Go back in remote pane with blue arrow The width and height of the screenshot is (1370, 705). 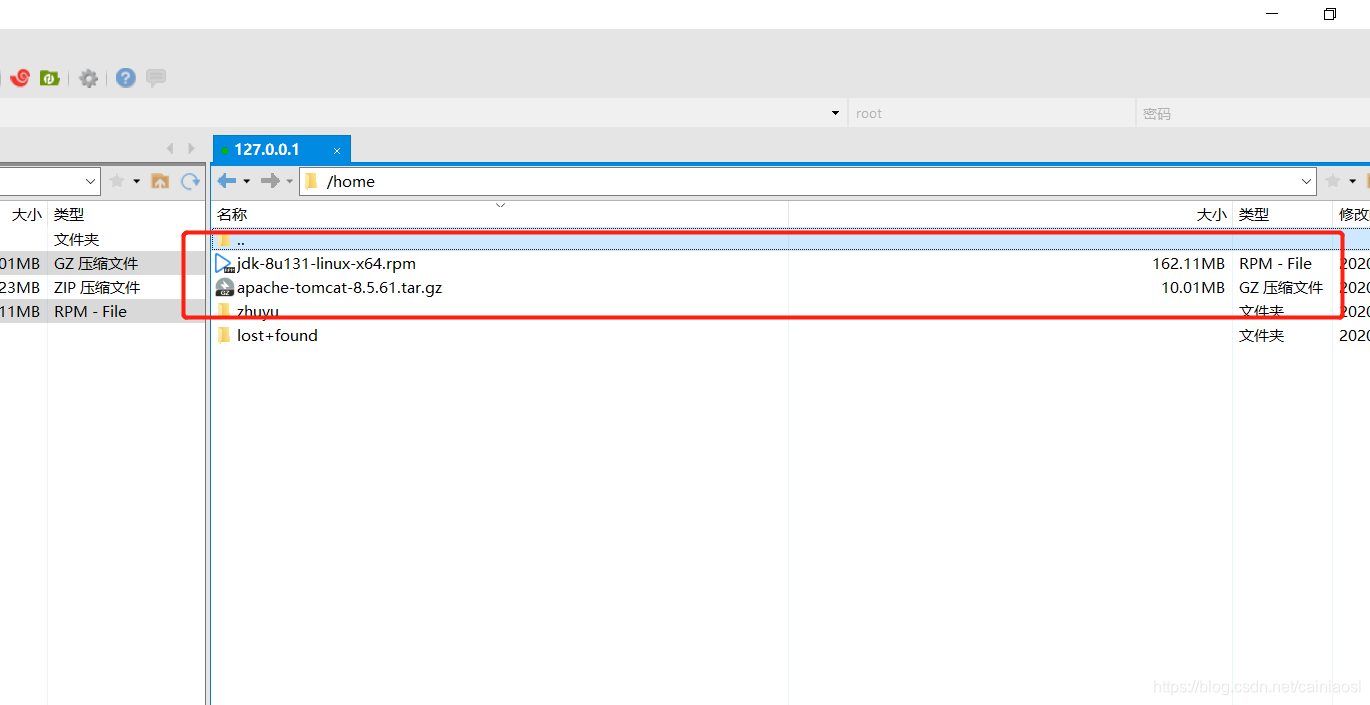227,181
